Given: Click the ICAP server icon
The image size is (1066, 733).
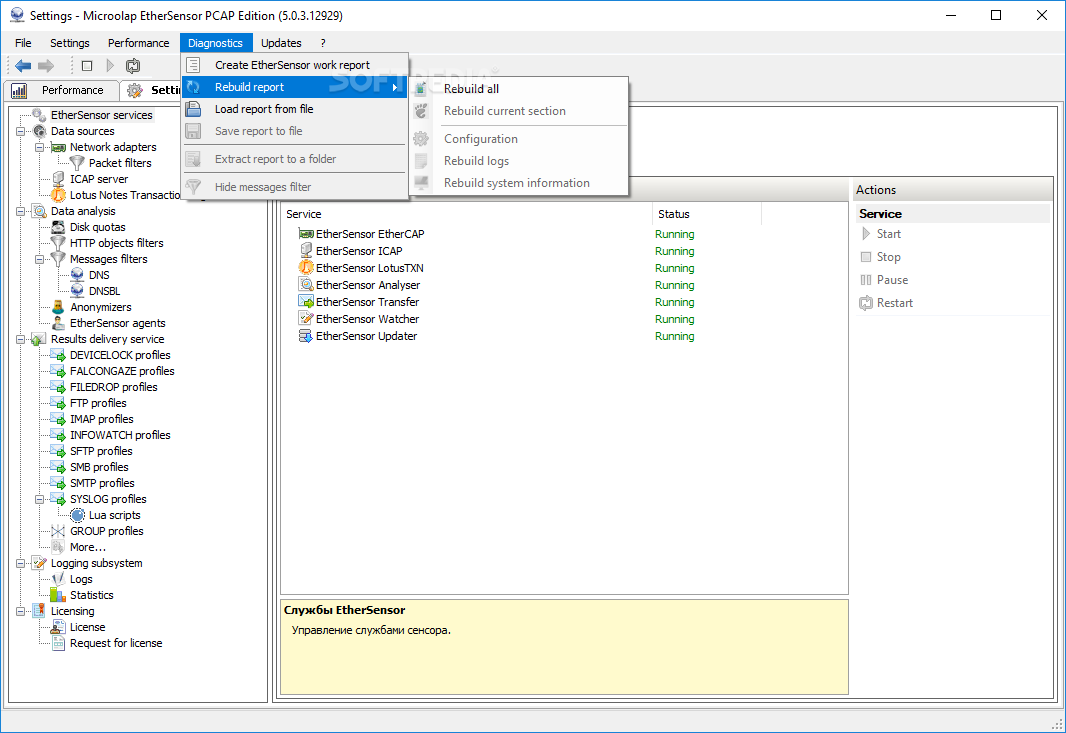Looking at the screenshot, I should click(58, 179).
